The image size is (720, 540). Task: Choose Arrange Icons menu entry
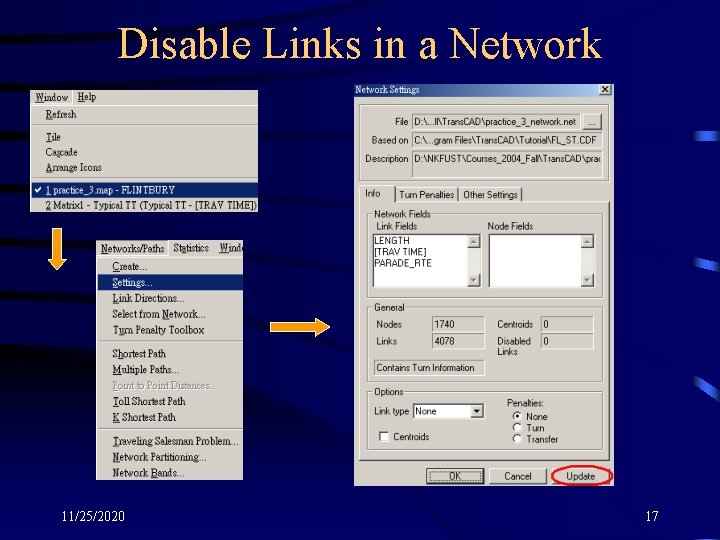click(73, 168)
